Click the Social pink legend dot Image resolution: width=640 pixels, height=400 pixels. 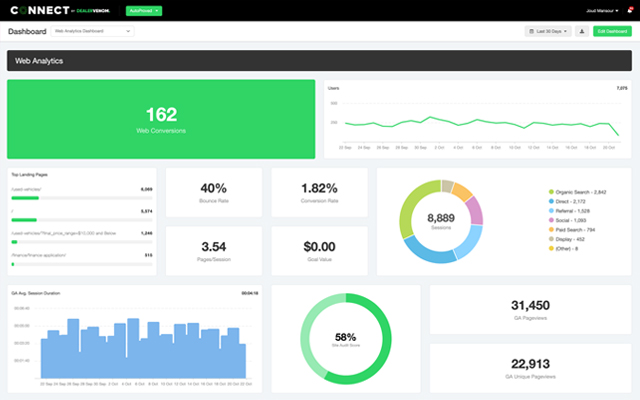[x=551, y=220]
